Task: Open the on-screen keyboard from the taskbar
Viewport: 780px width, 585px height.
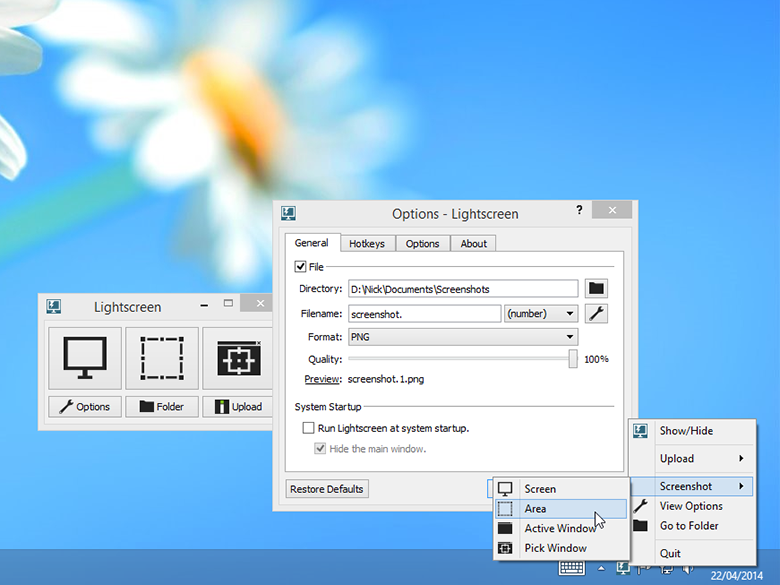Action: tap(572, 568)
